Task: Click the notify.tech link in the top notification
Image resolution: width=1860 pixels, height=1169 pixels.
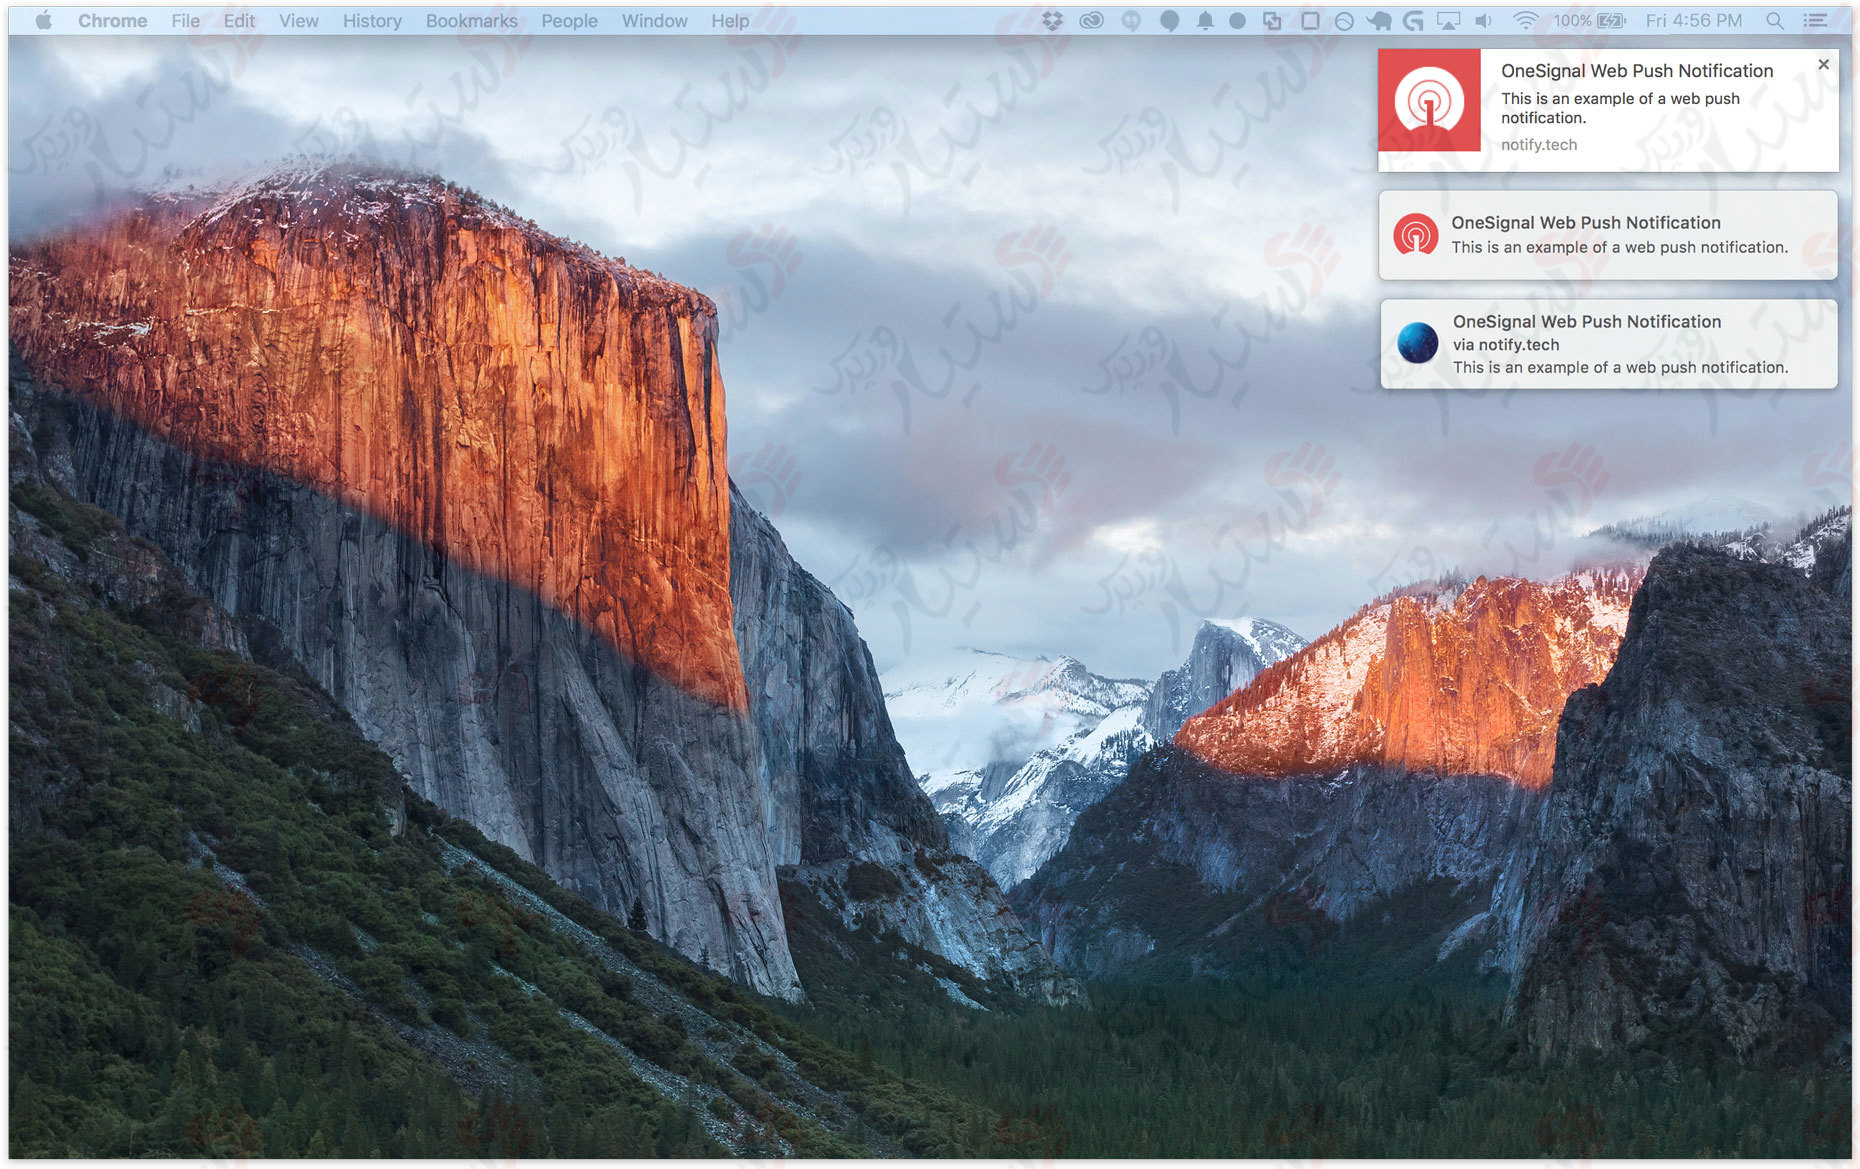Action: pos(1538,144)
